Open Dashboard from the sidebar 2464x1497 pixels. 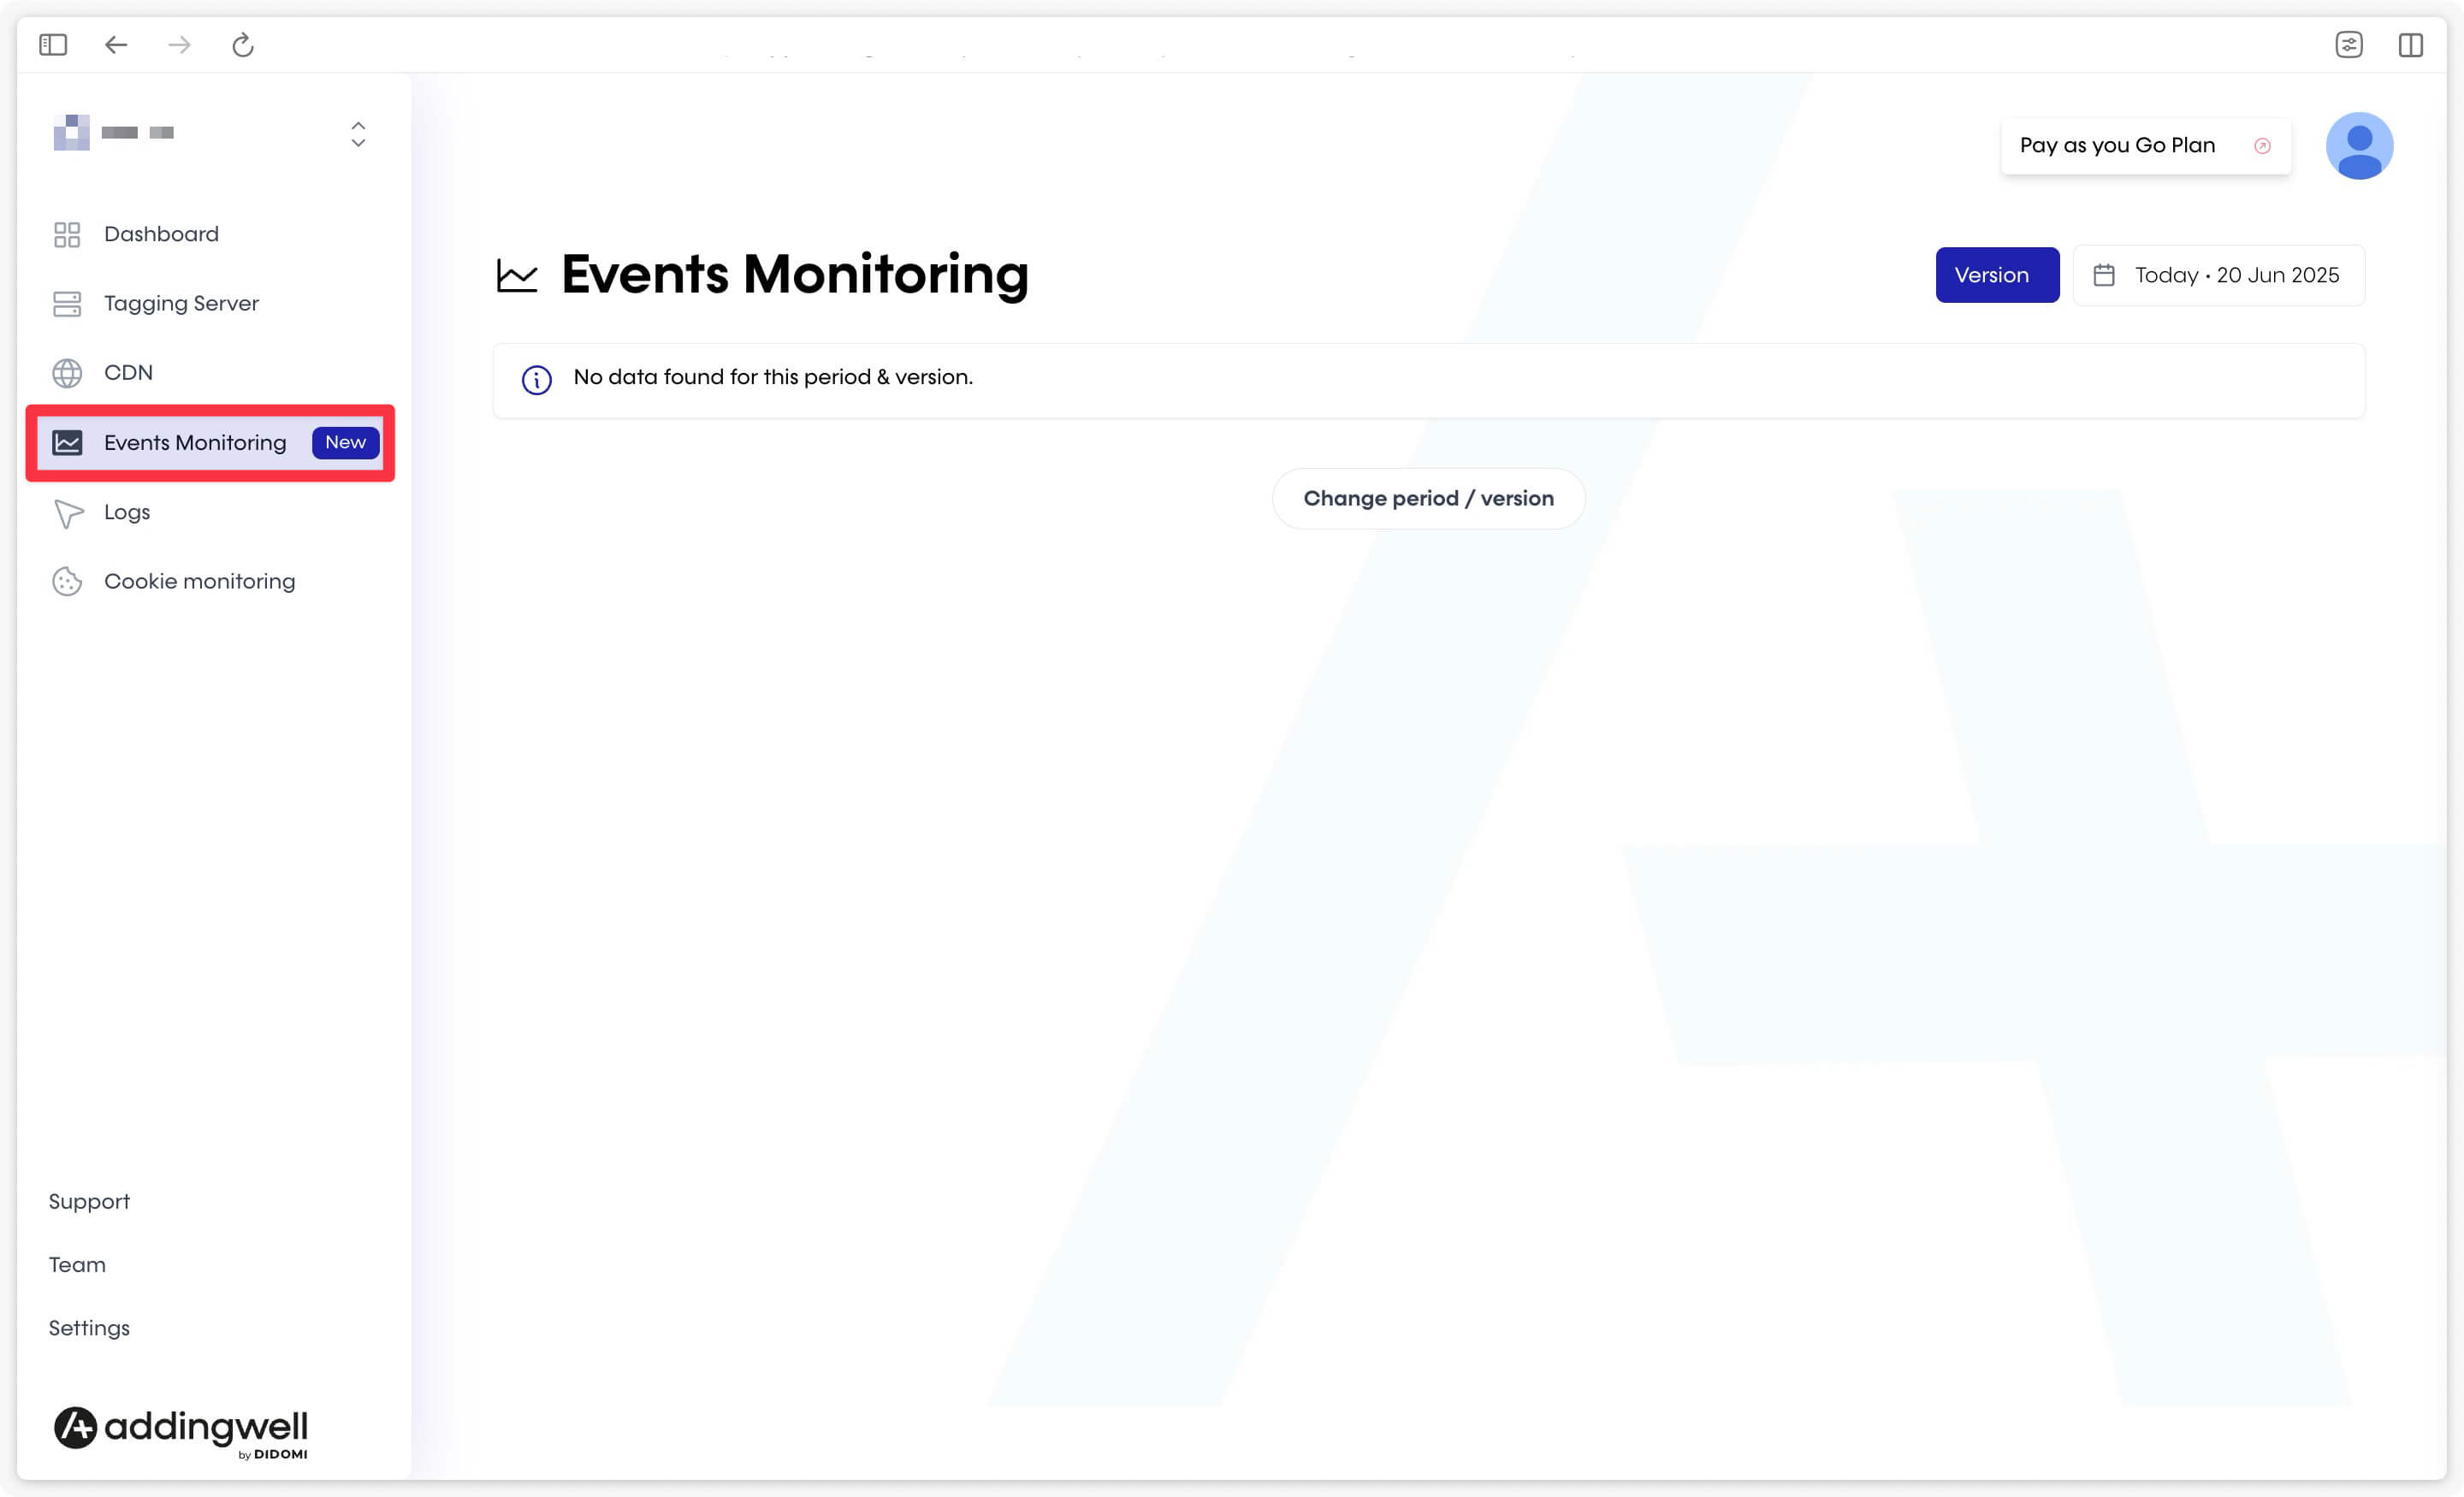(x=161, y=234)
